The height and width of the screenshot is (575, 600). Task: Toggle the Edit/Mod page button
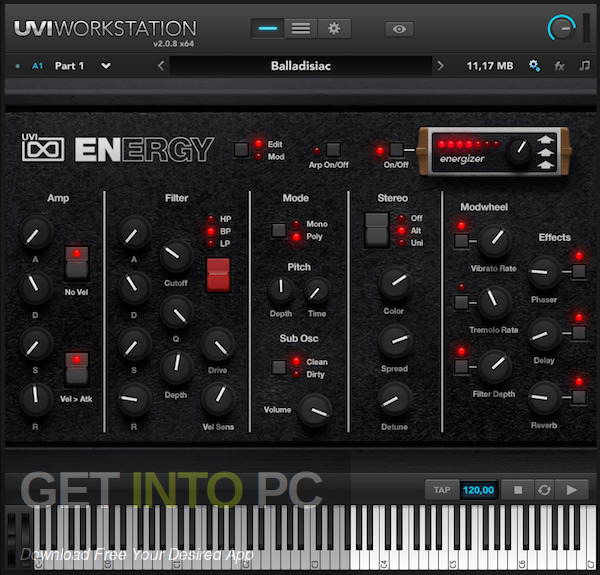[241, 150]
